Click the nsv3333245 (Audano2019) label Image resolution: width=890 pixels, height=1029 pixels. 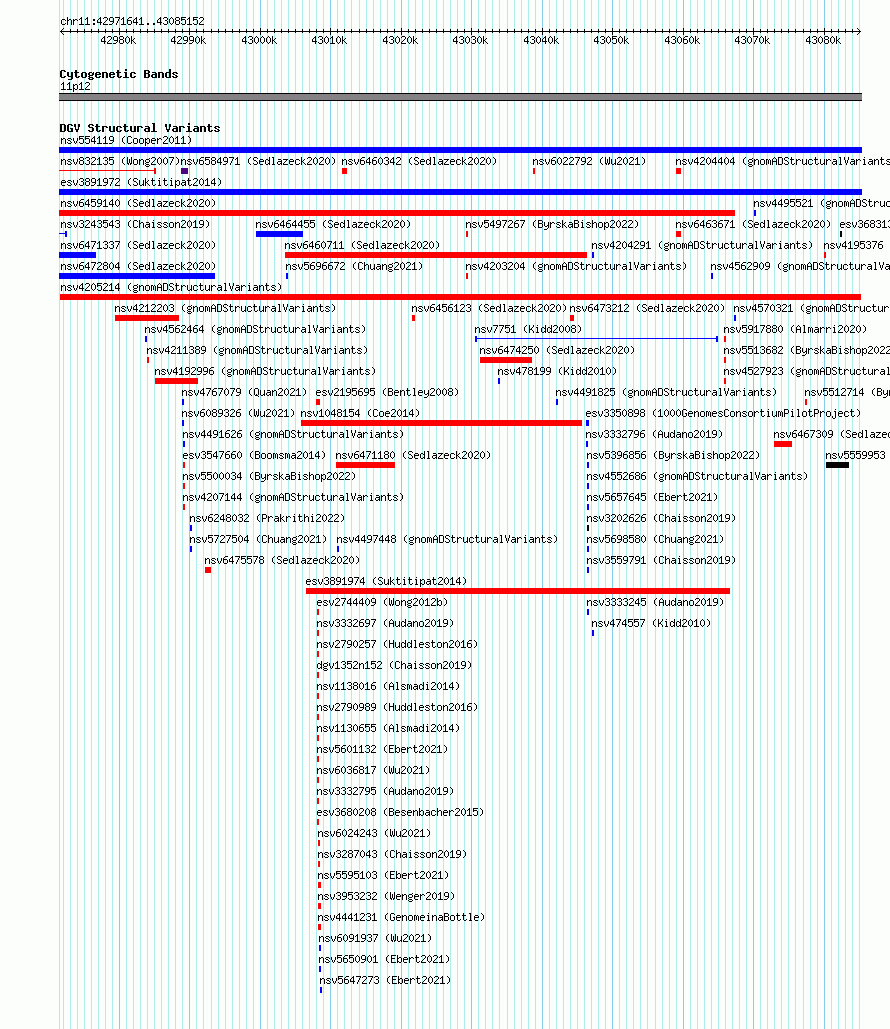(x=655, y=602)
